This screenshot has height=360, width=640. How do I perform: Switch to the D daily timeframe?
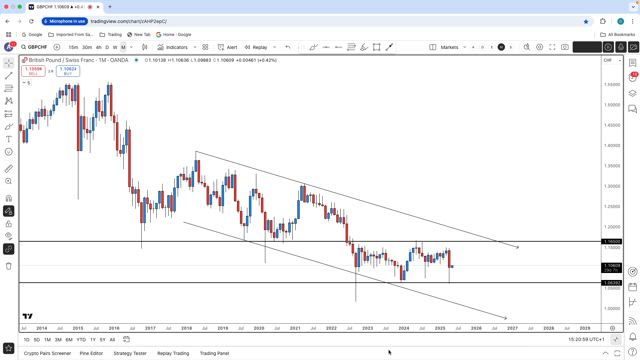coord(107,47)
